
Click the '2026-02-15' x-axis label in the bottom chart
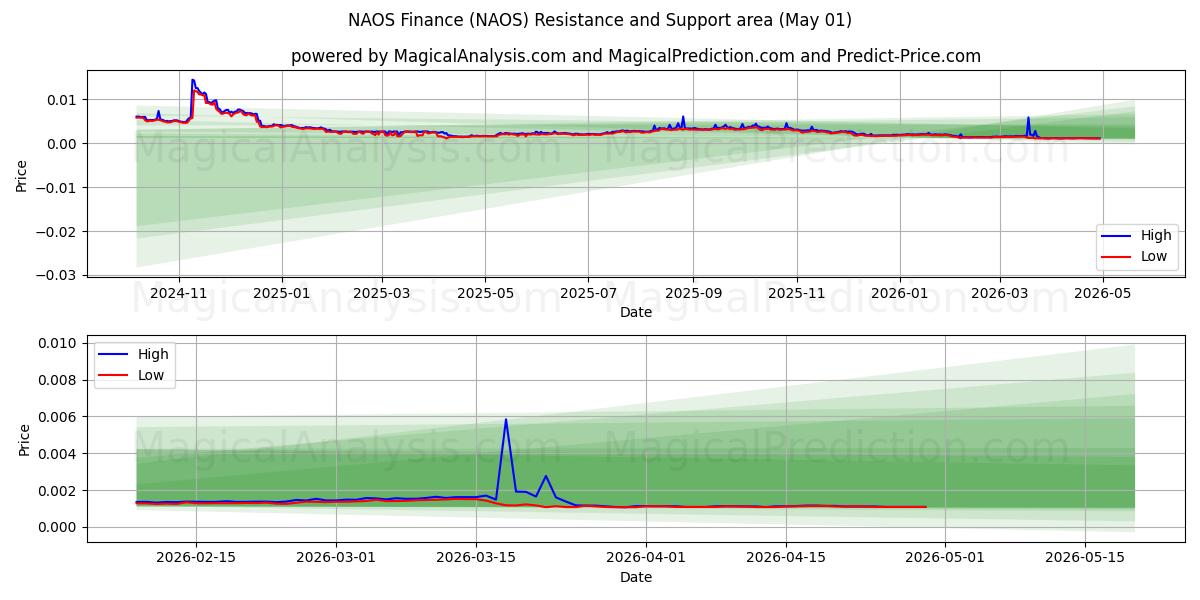196,560
